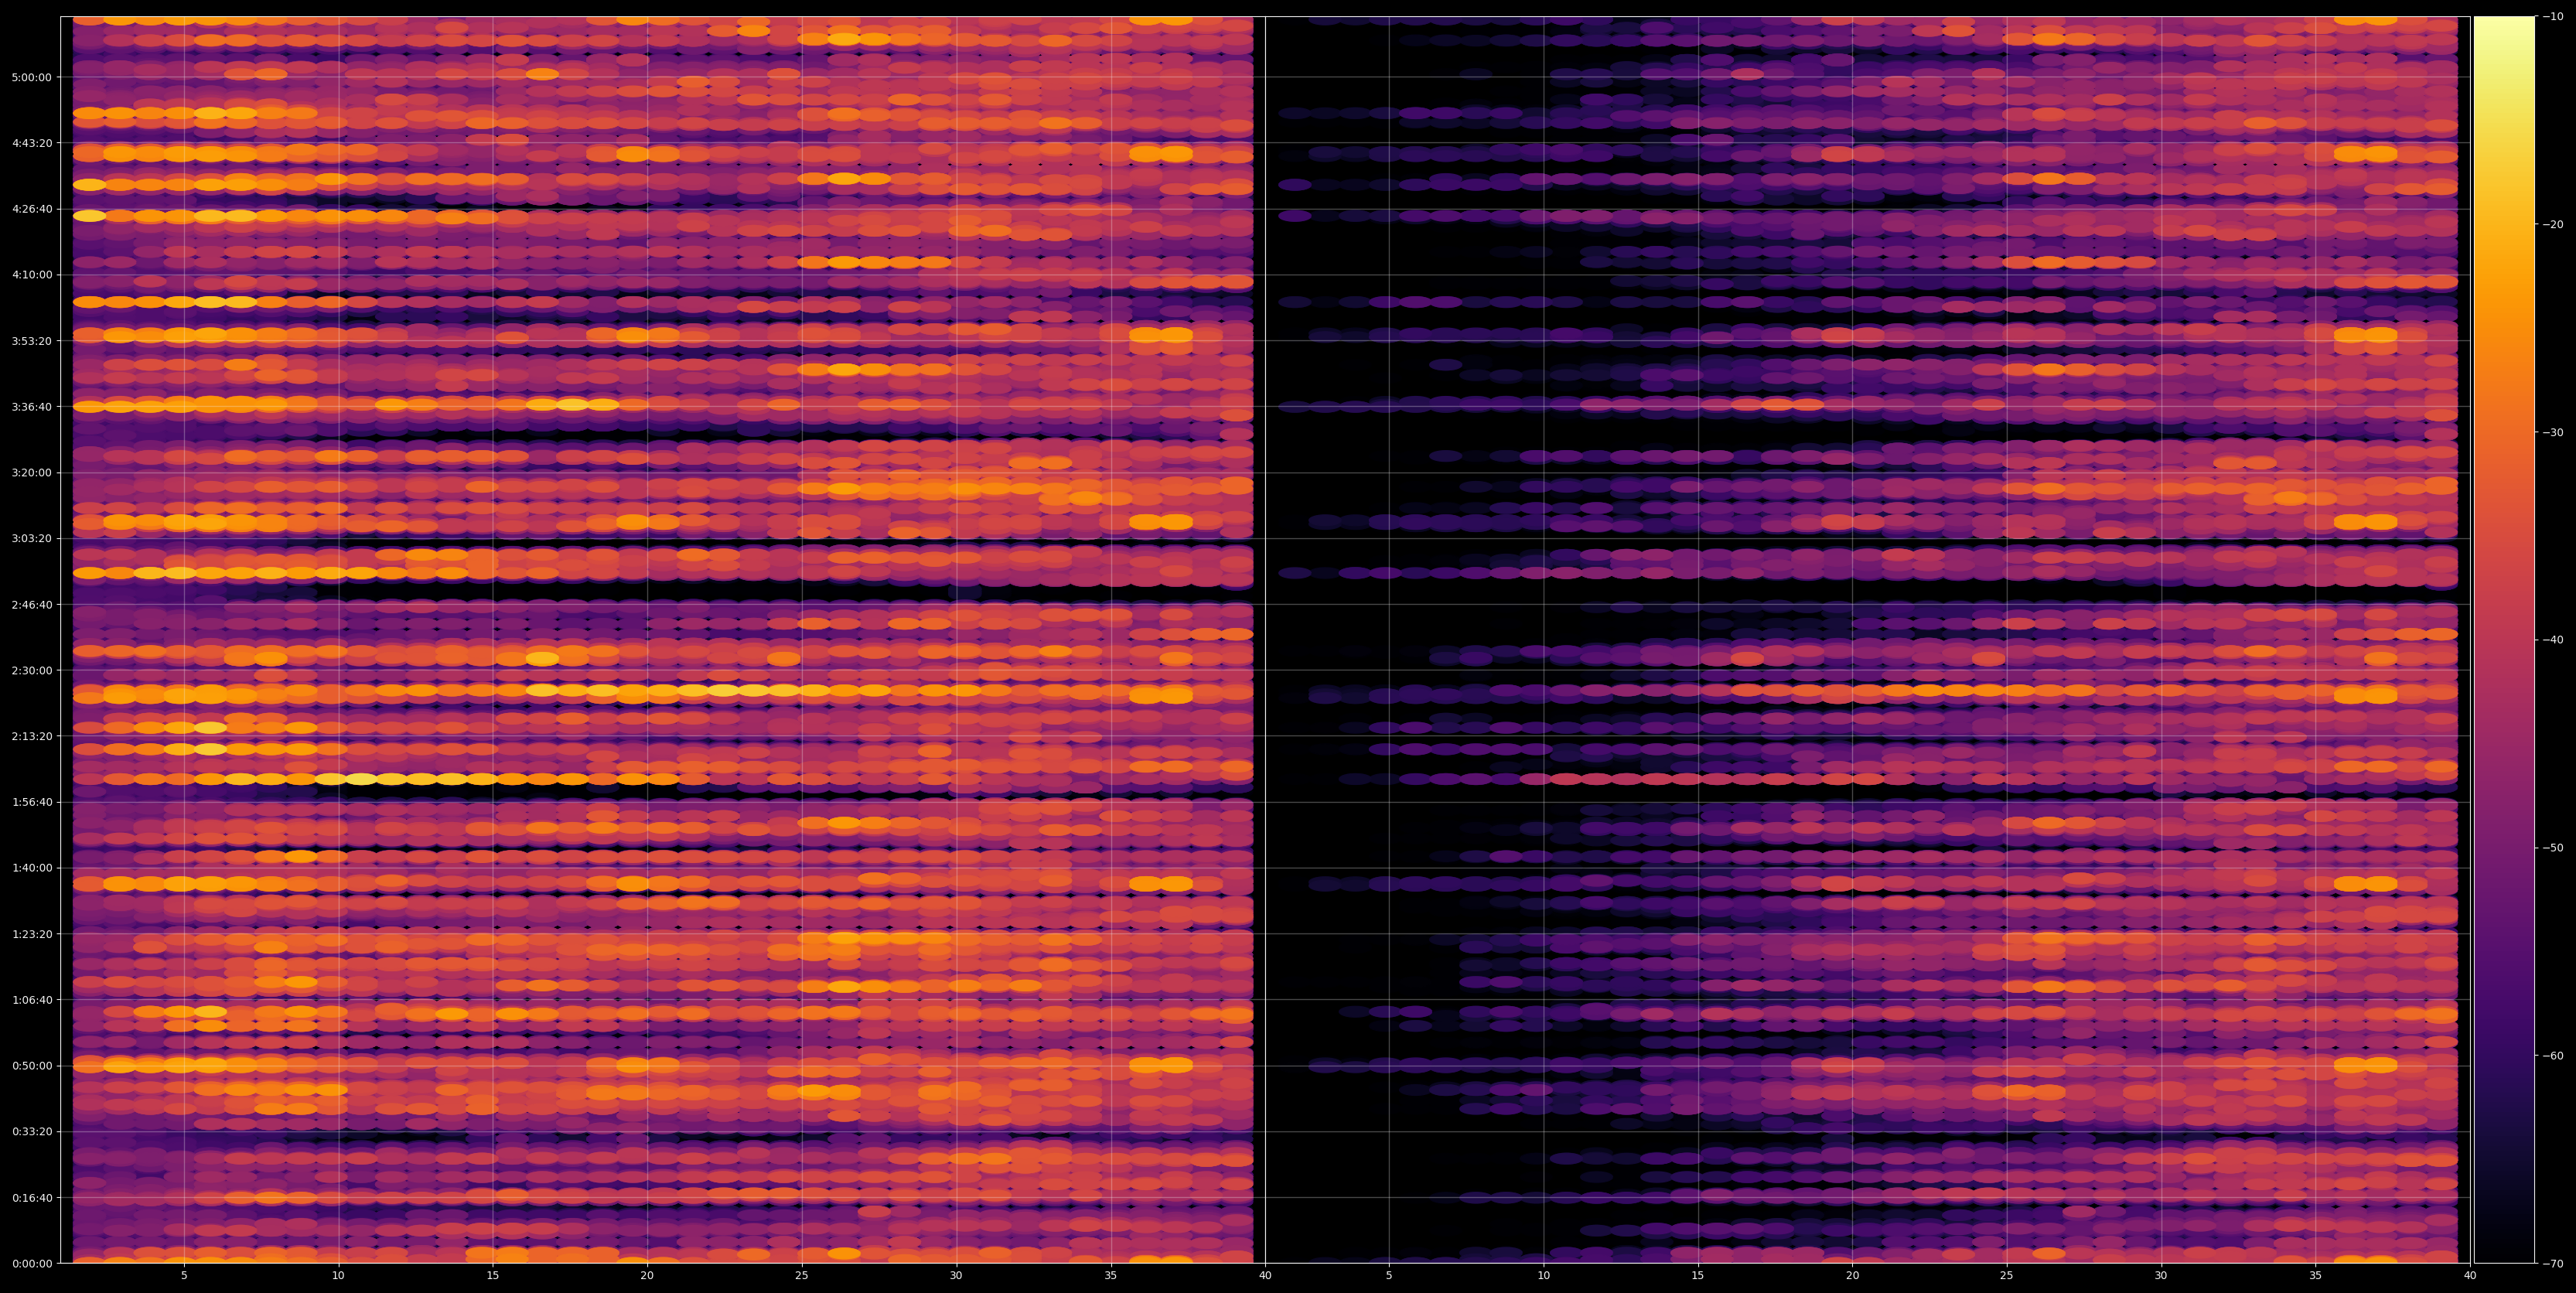Click the 1:56:40 y-axis tick label

(31, 801)
